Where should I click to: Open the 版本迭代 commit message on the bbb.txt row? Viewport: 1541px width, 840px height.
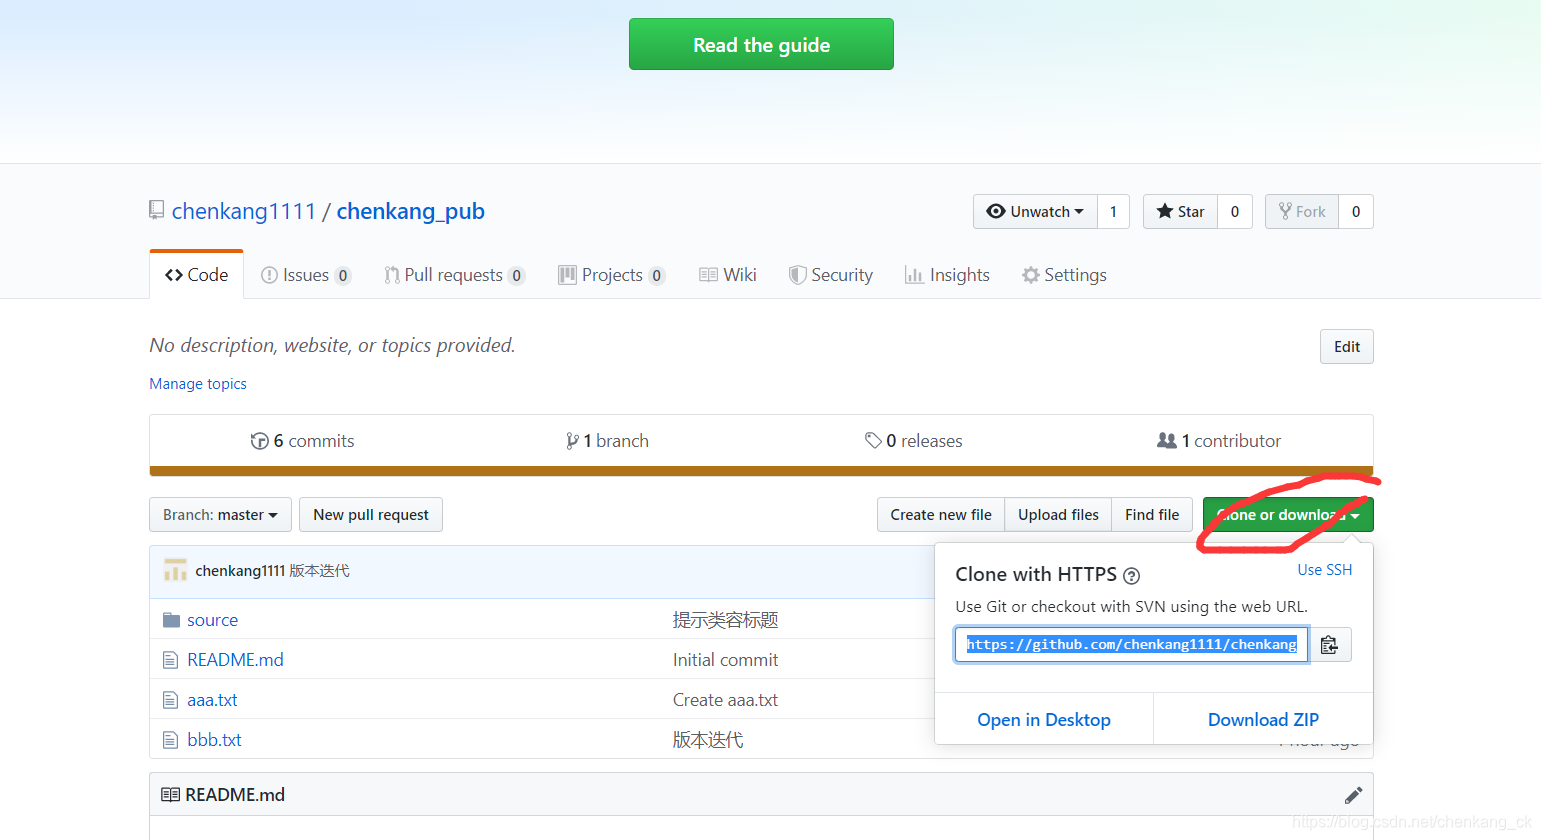point(708,740)
